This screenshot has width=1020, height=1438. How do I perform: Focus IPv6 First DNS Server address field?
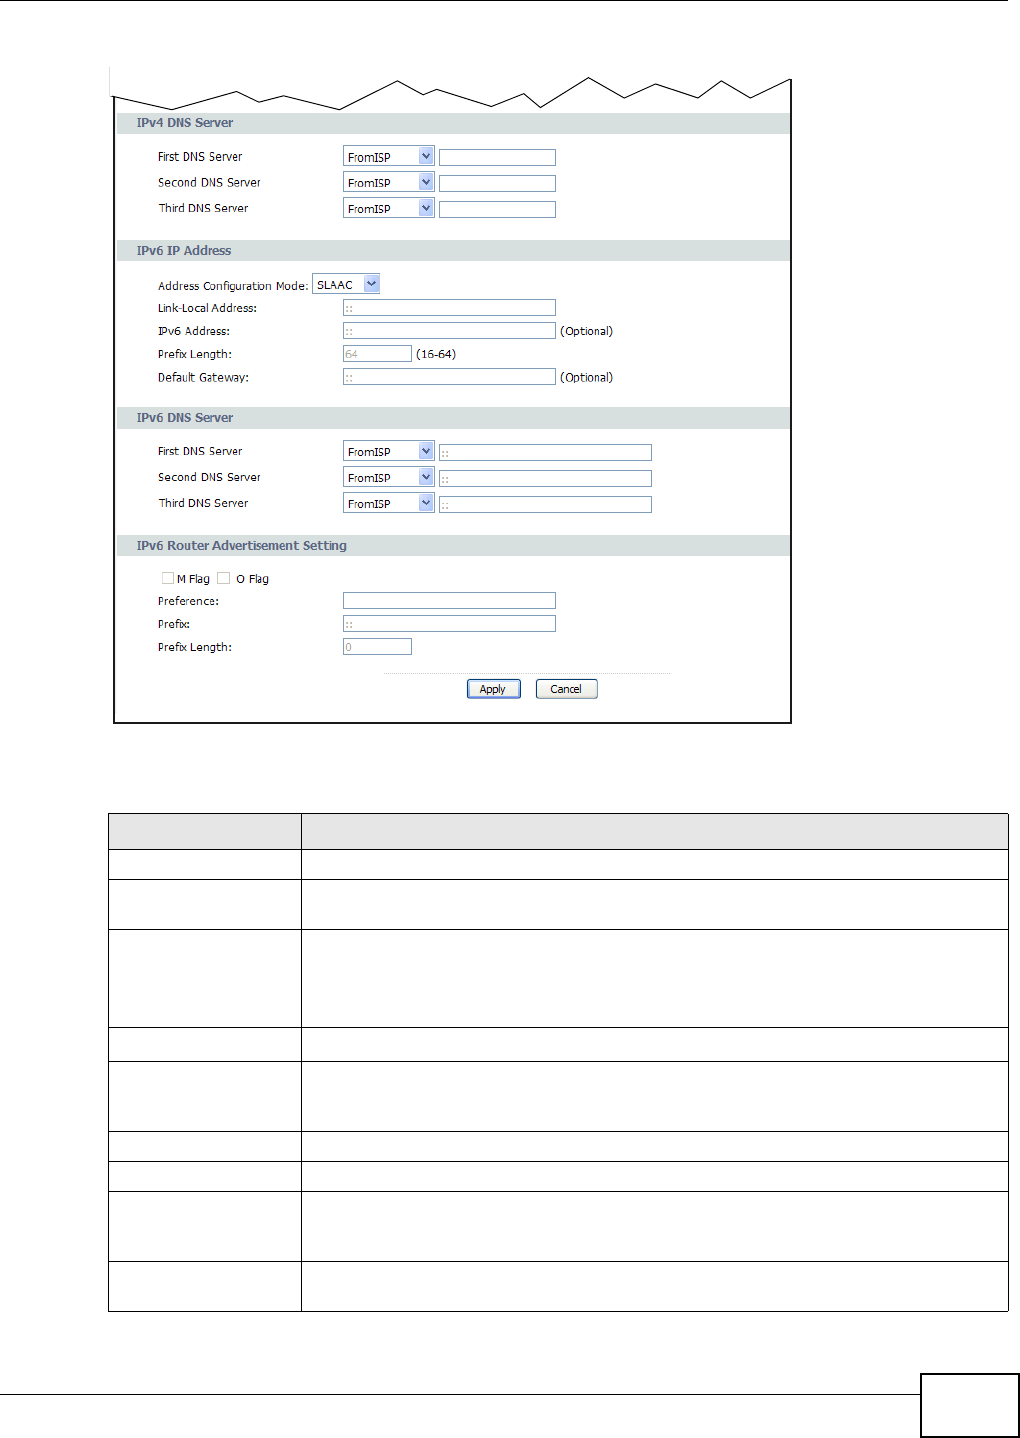[x=545, y=453]
